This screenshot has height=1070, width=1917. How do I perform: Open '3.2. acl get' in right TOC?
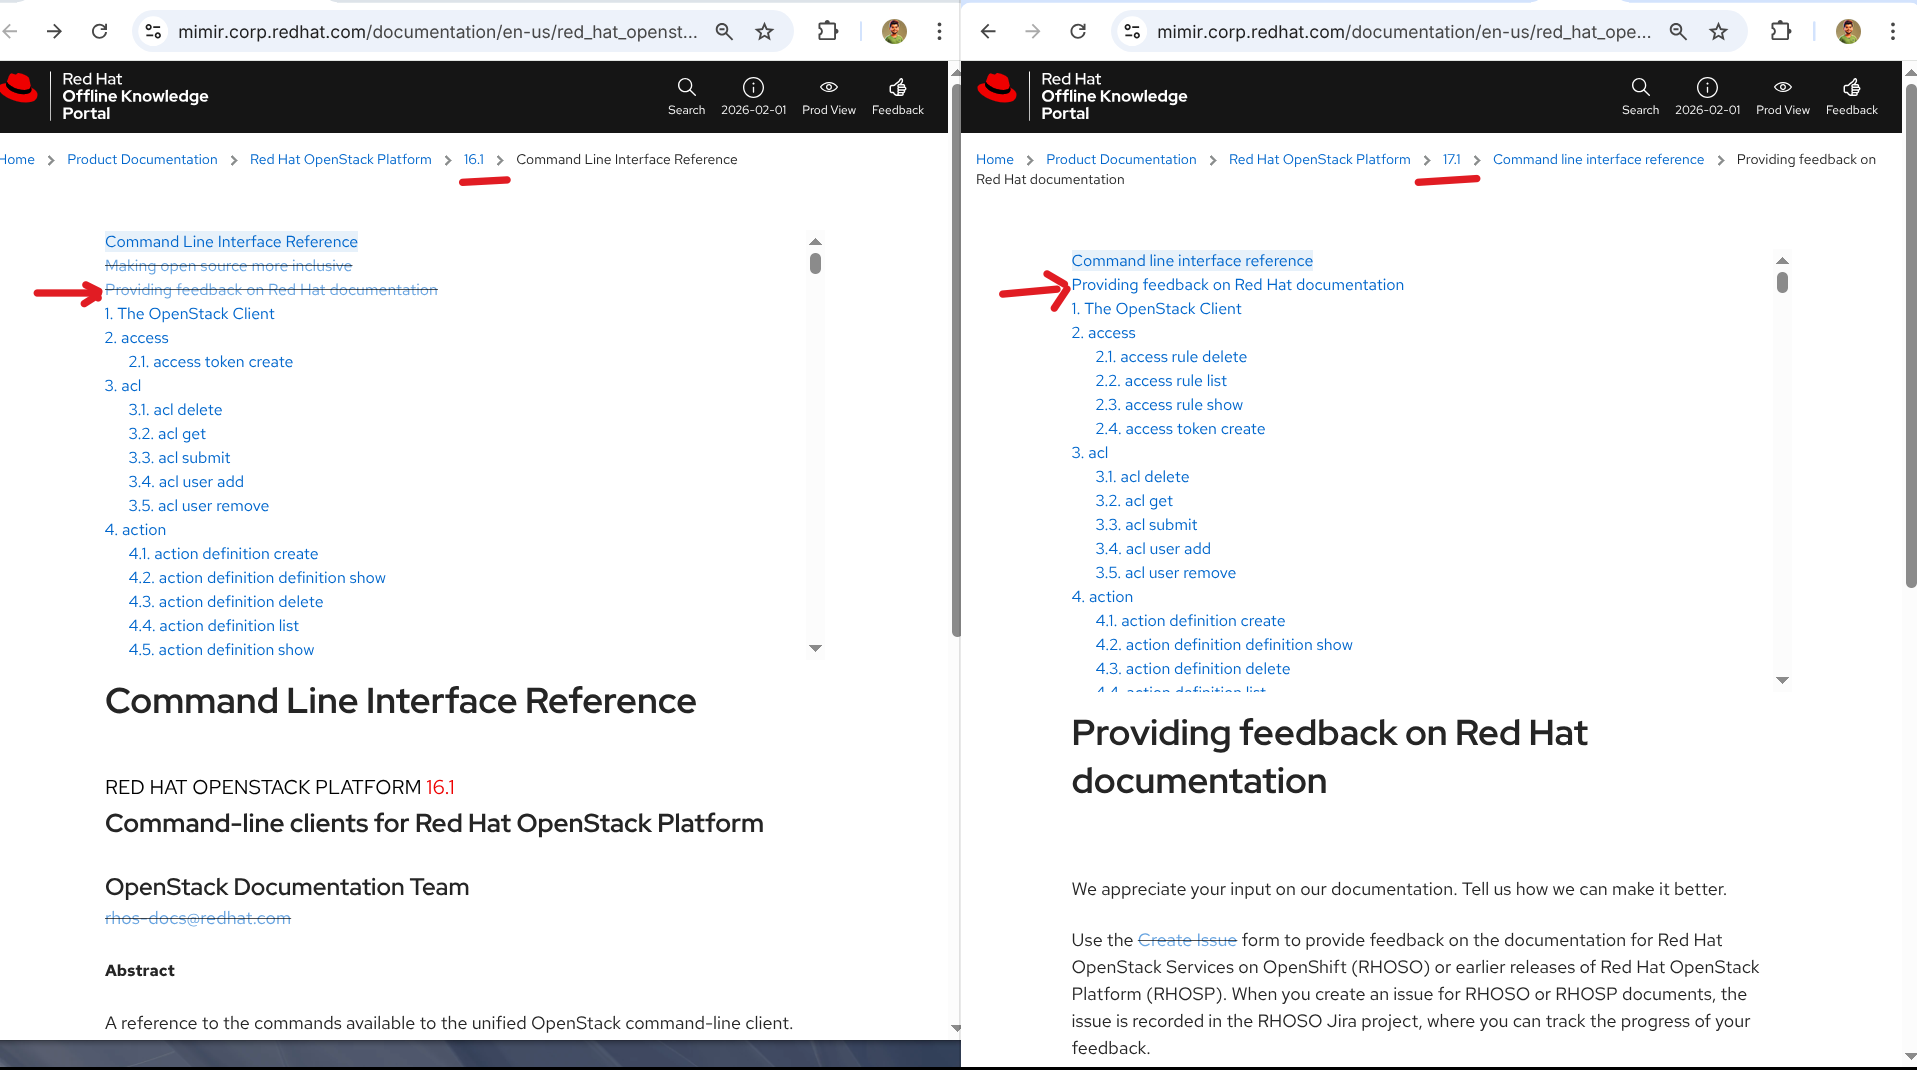[1134, 501]
